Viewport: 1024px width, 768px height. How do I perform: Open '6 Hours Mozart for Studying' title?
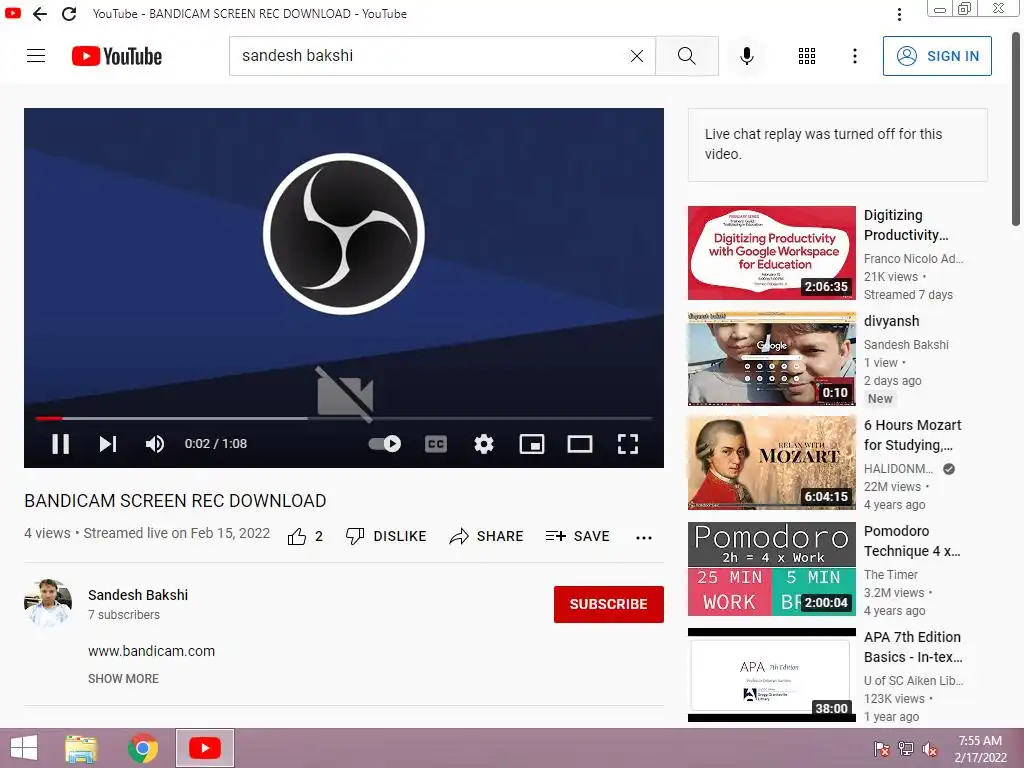coord(912,435)
